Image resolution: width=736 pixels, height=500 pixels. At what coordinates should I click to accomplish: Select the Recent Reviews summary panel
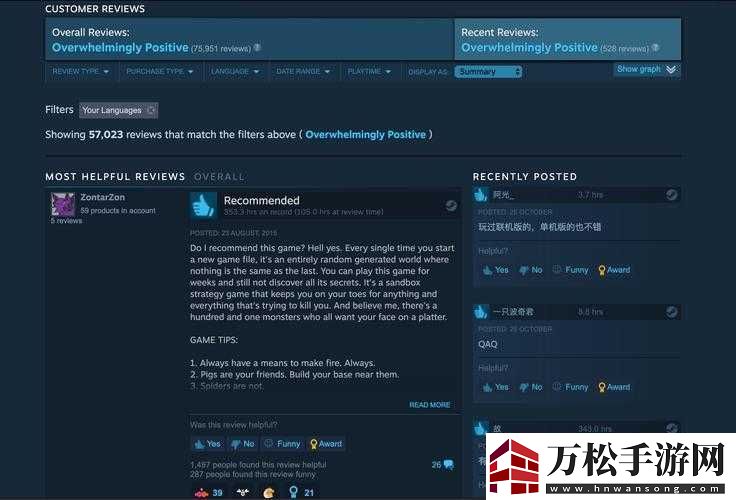pyautogui.click(x=567, y=39)
